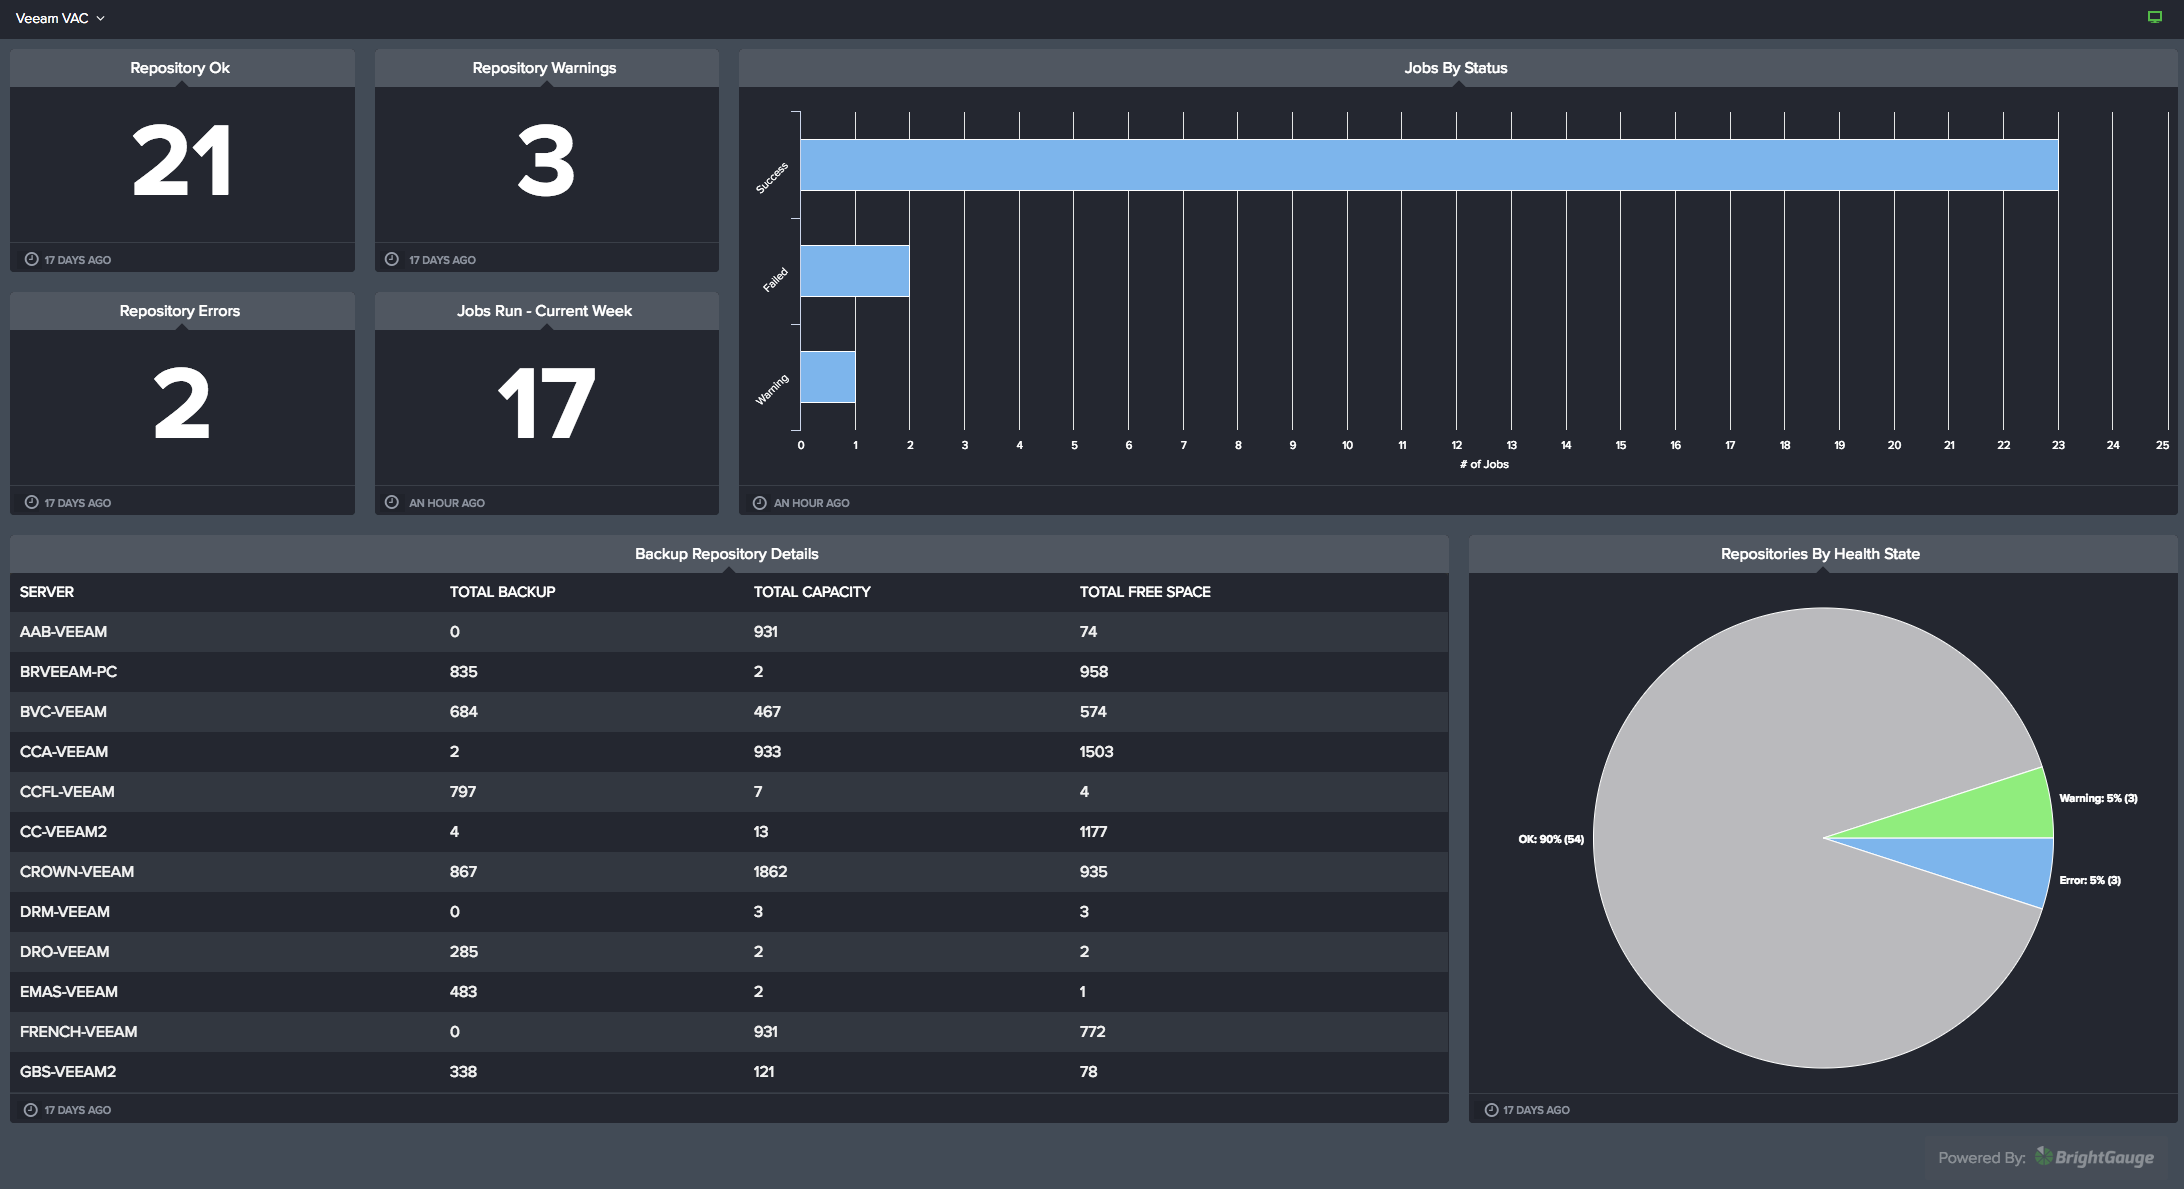Select the CCFL-VEEAM server row
This screenshot has height=1189, width=2184.
point(729,792)
